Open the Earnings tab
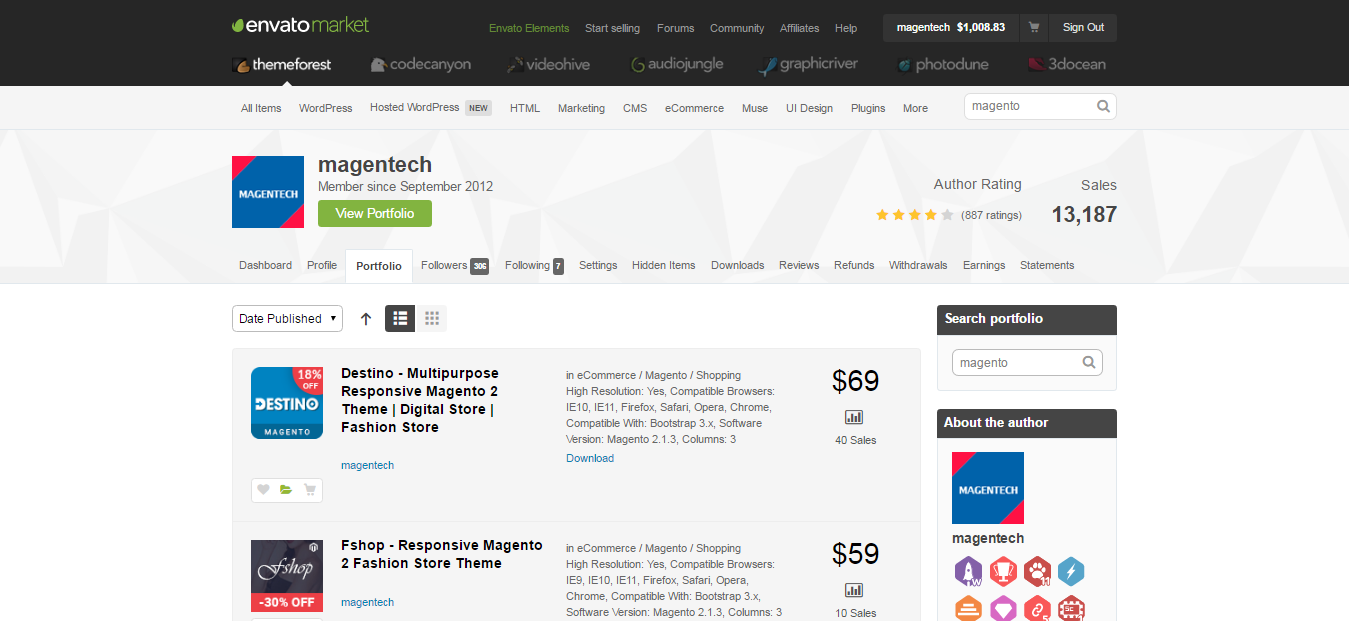The width and height of the screenshot is (1349, 621). (x=984, y=265)
